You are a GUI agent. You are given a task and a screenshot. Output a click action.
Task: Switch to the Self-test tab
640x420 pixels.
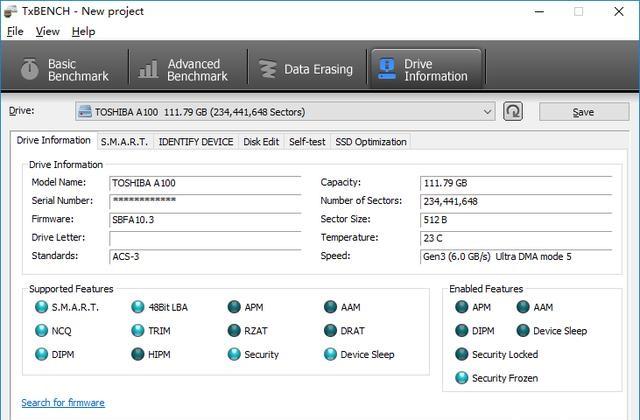click(x=307, y=142)
